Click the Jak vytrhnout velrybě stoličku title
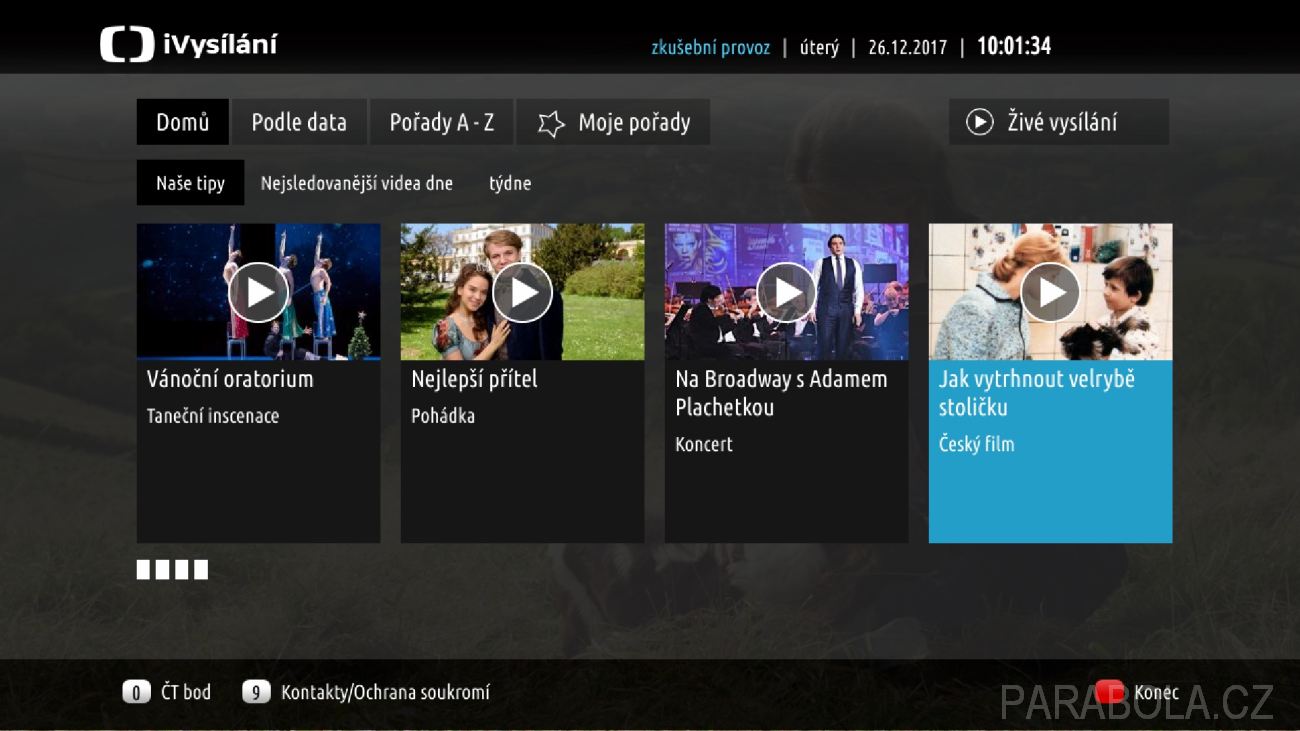Screen dimensions: 1300x731 point(1037,393)
